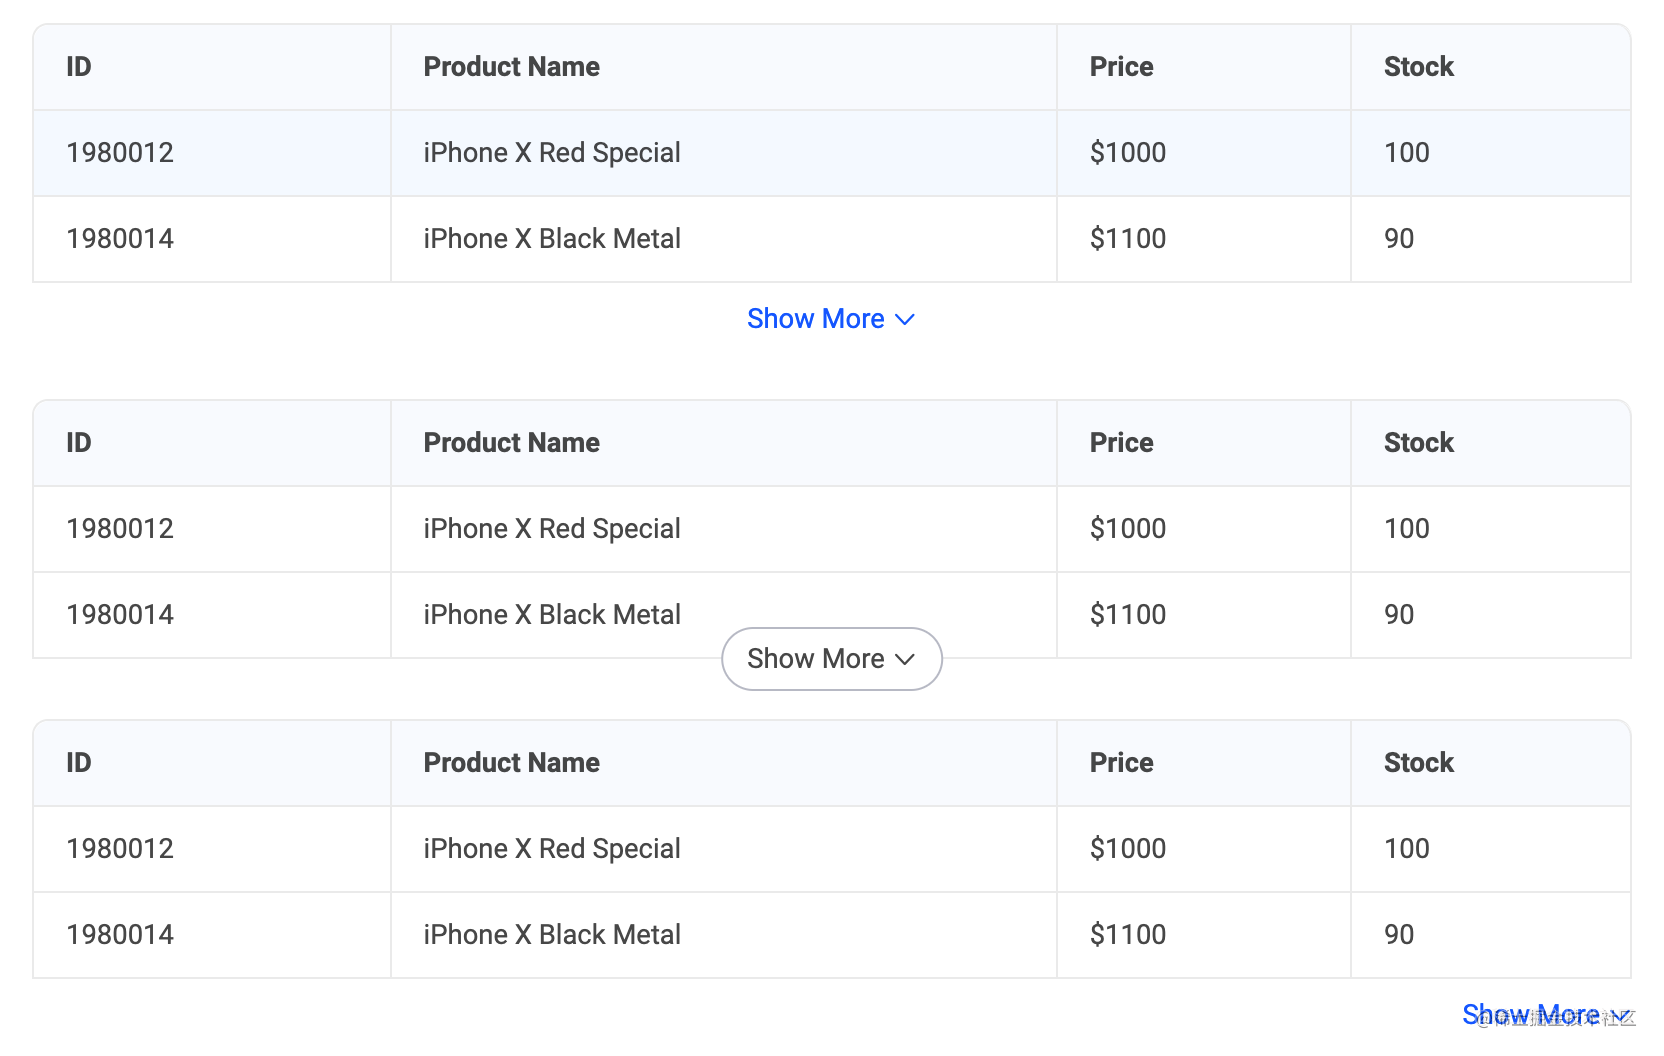Click the chevron inside the rounded Show More button
Viewport: 1664px width, 1056px height.
pos(905,659)
